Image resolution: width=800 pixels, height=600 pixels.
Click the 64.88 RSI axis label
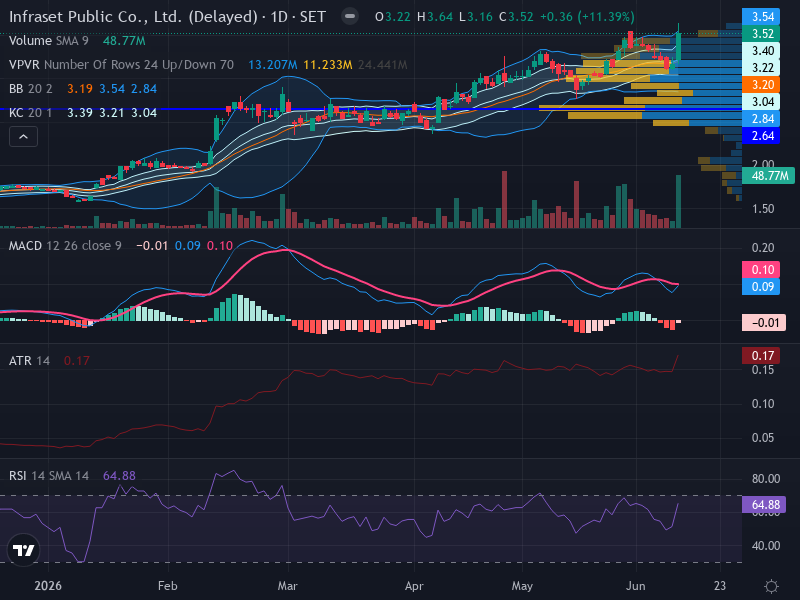click(764, 505)
